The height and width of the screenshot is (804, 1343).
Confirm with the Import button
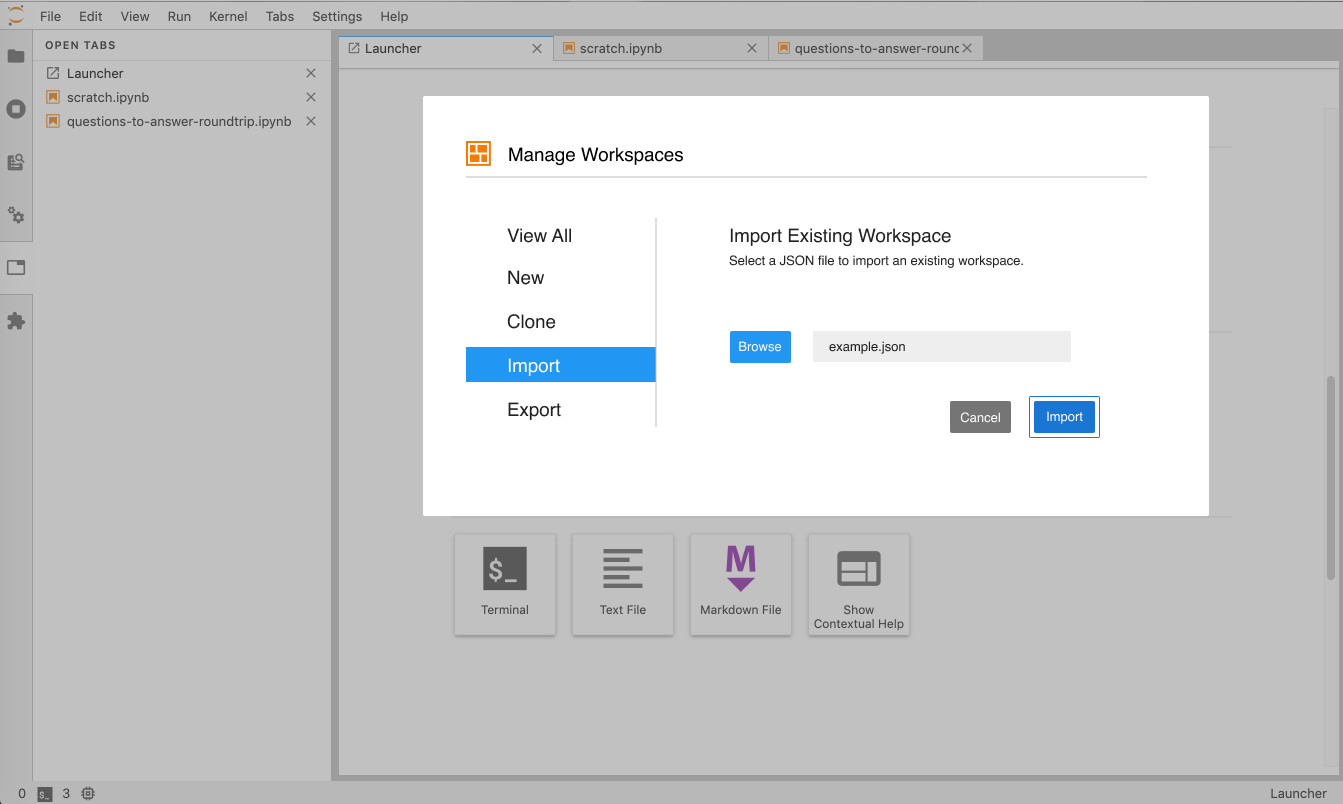pos(1064,416)
